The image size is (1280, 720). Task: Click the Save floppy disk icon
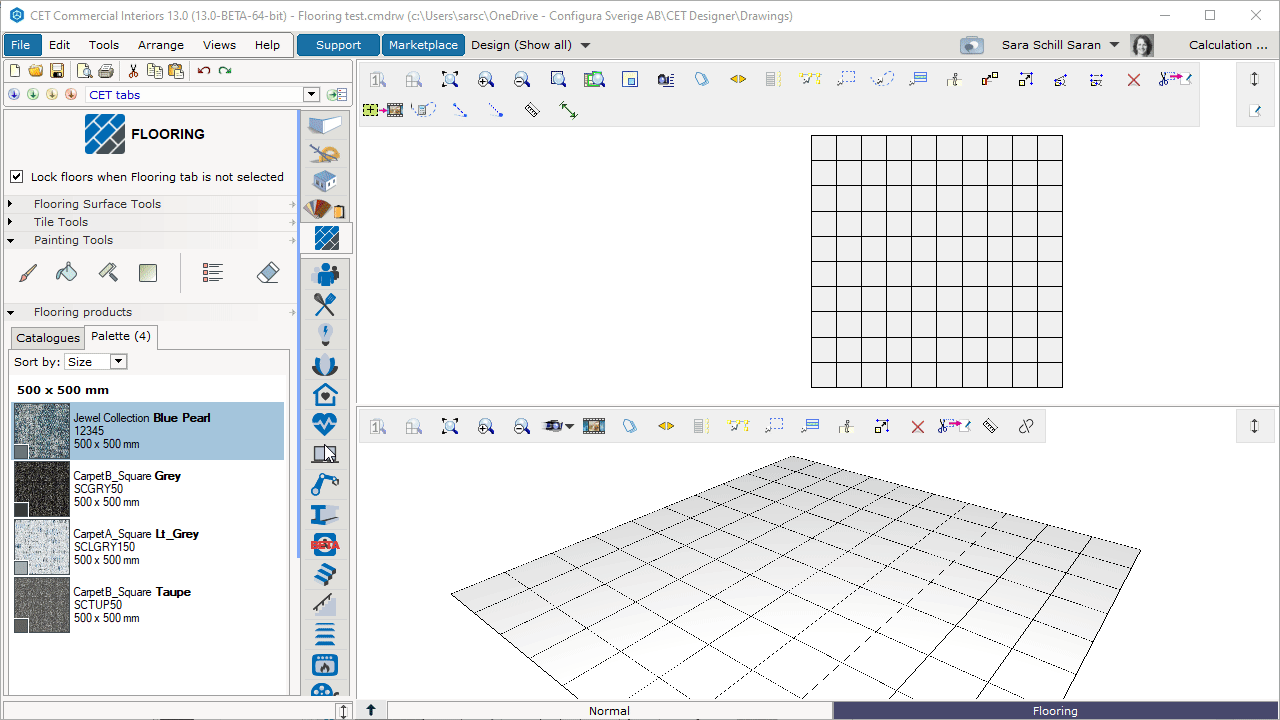[57, 70]
